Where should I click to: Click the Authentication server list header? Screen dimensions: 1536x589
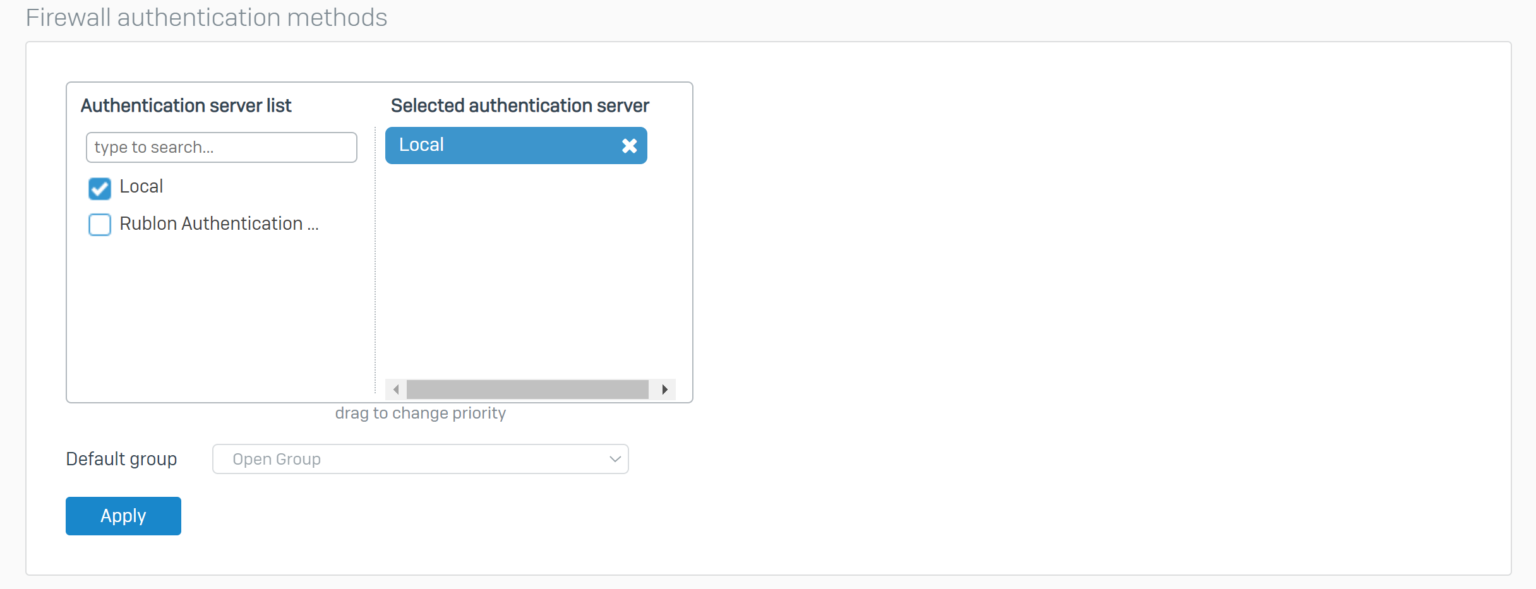pyautogui.click(x=186, y=105)
